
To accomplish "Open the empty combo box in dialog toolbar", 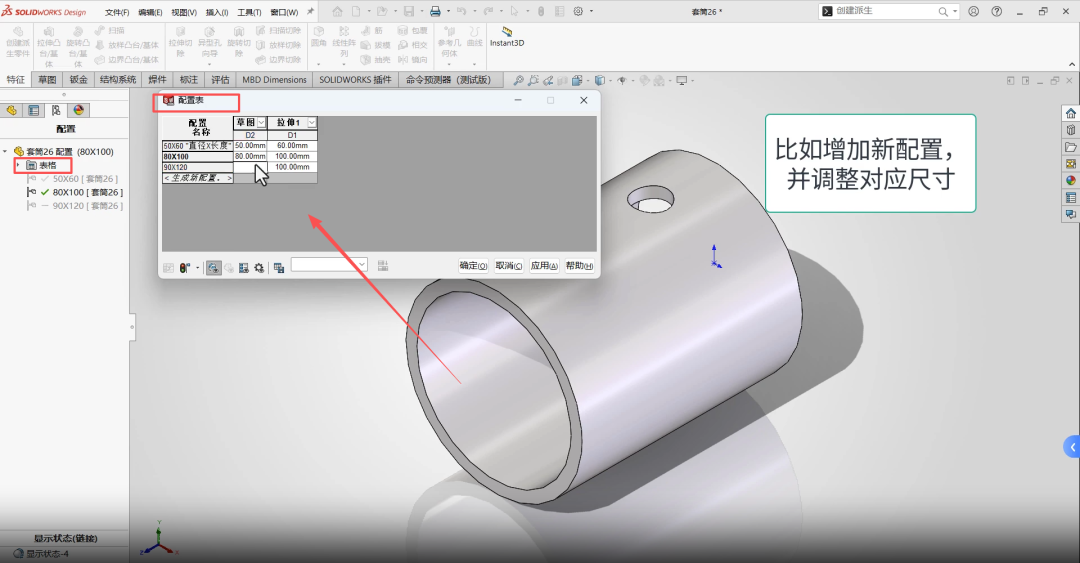I will click(329, 265).
